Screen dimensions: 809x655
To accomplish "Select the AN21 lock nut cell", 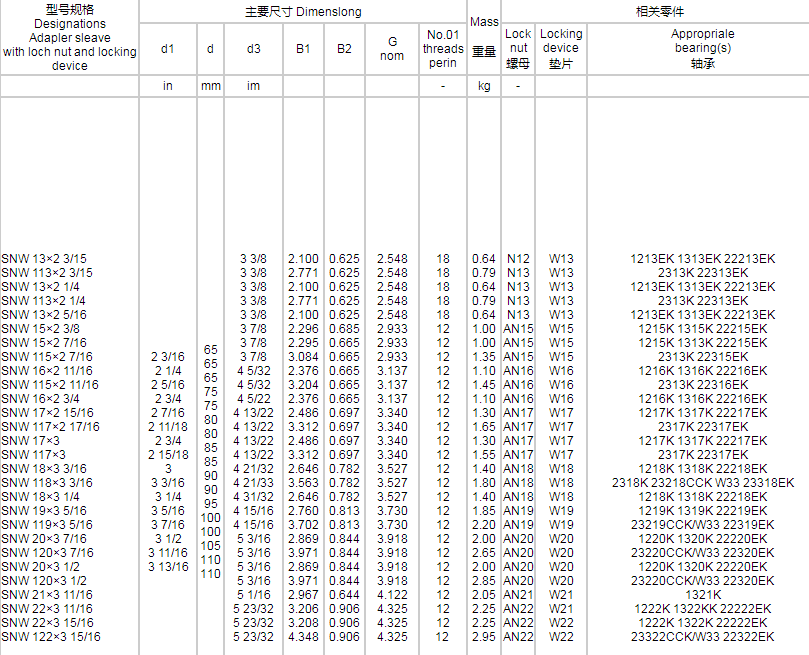I will [518, 595].
